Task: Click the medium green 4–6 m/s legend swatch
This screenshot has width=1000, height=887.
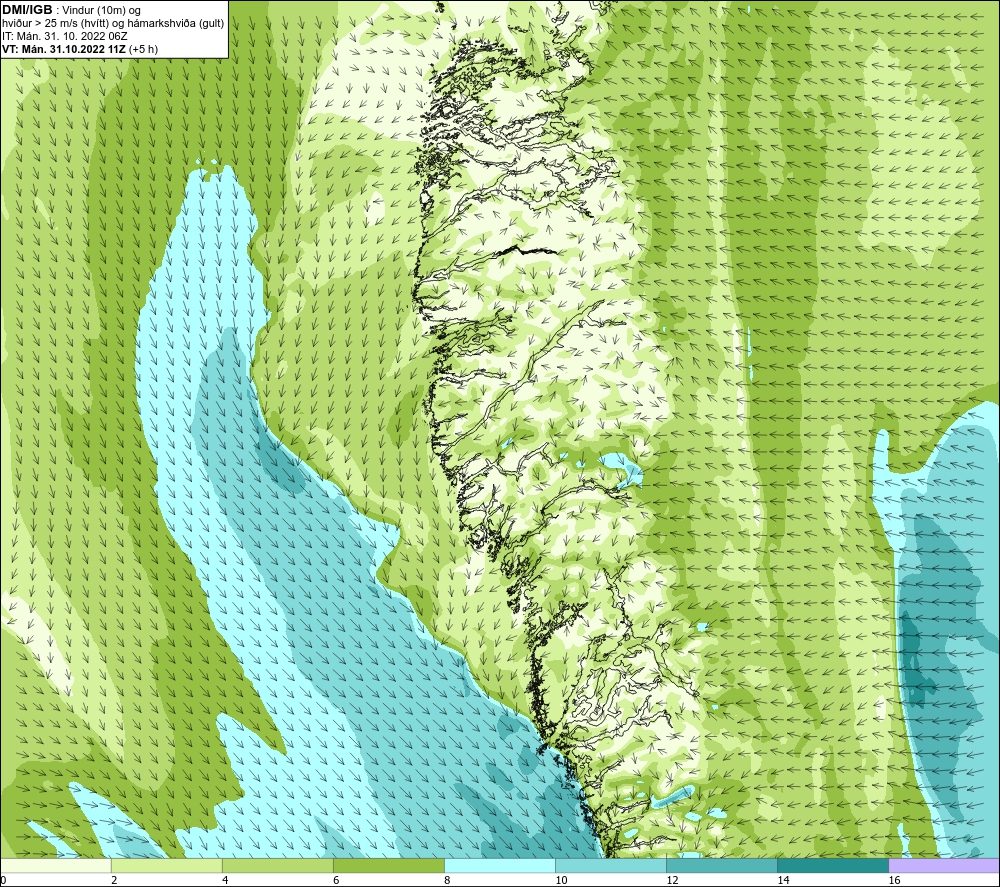Action: pos(277,865)
